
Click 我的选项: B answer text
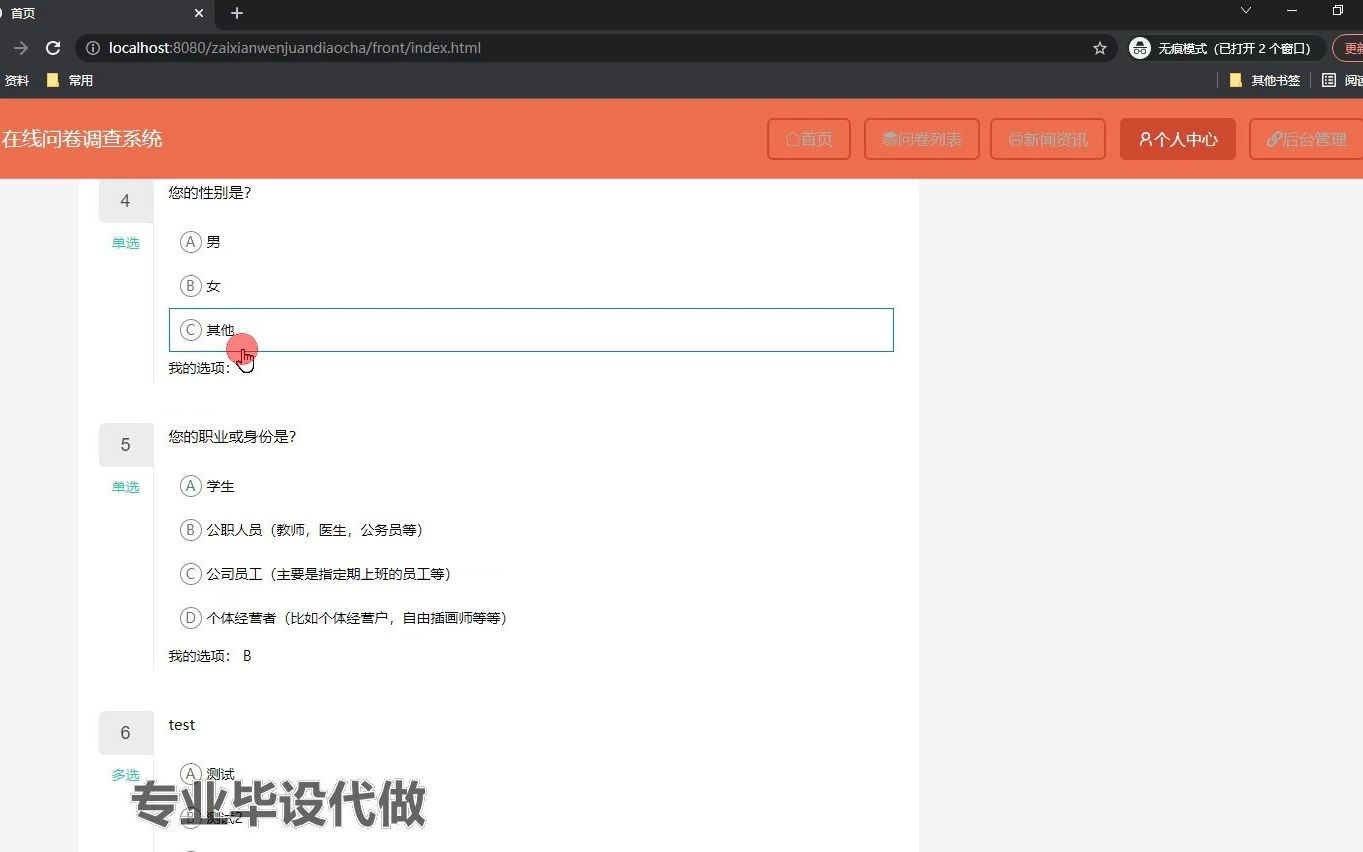pos(210,656)
